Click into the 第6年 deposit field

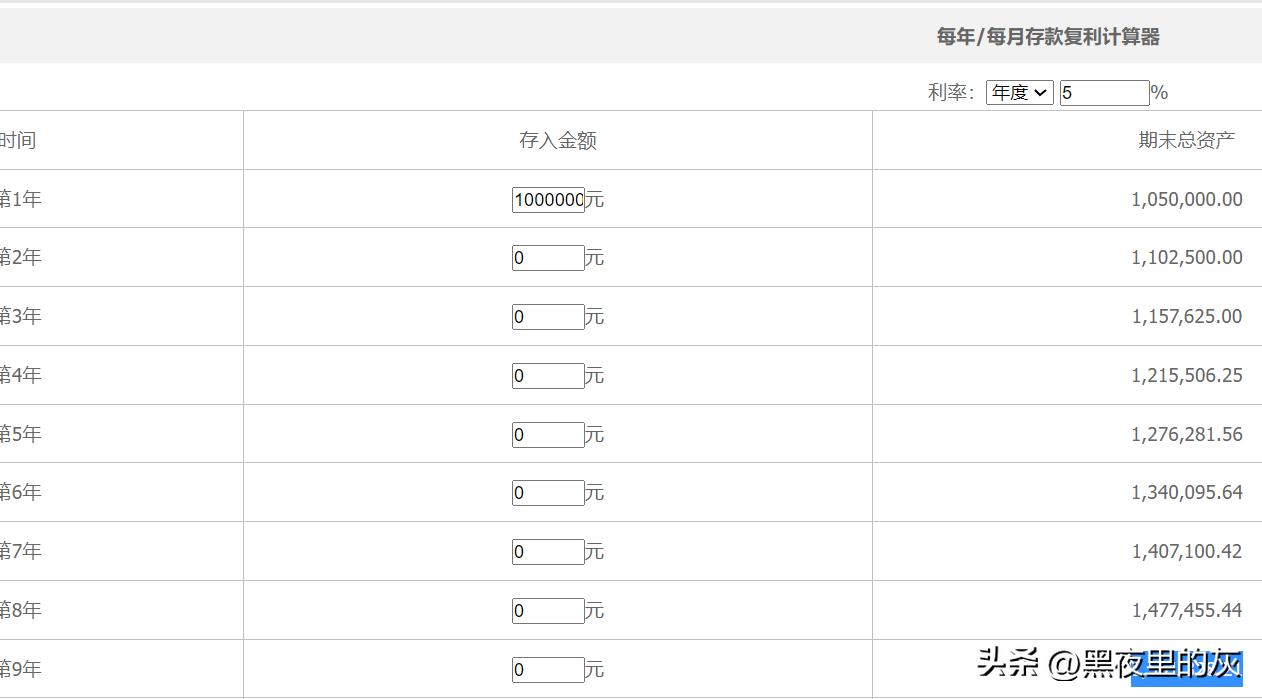[x=548, y=493]
